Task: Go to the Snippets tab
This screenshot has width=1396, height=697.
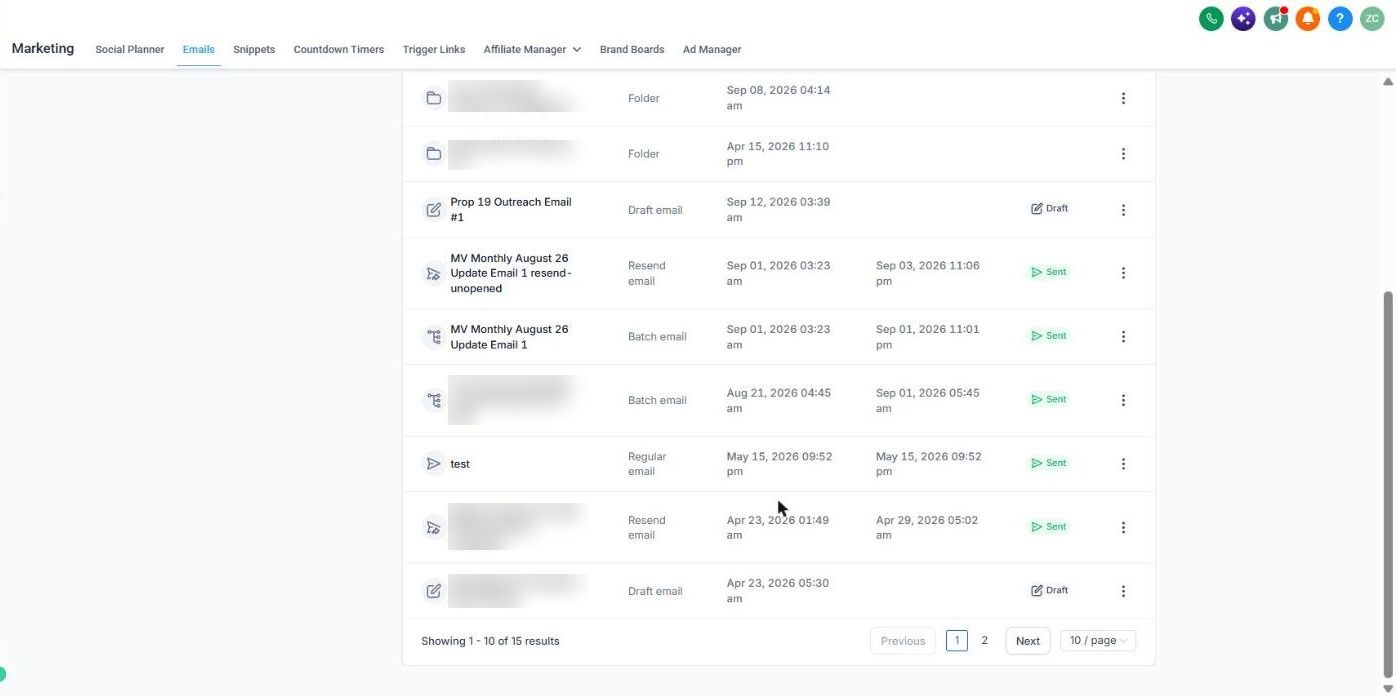Action: click(x=254, y=49)
